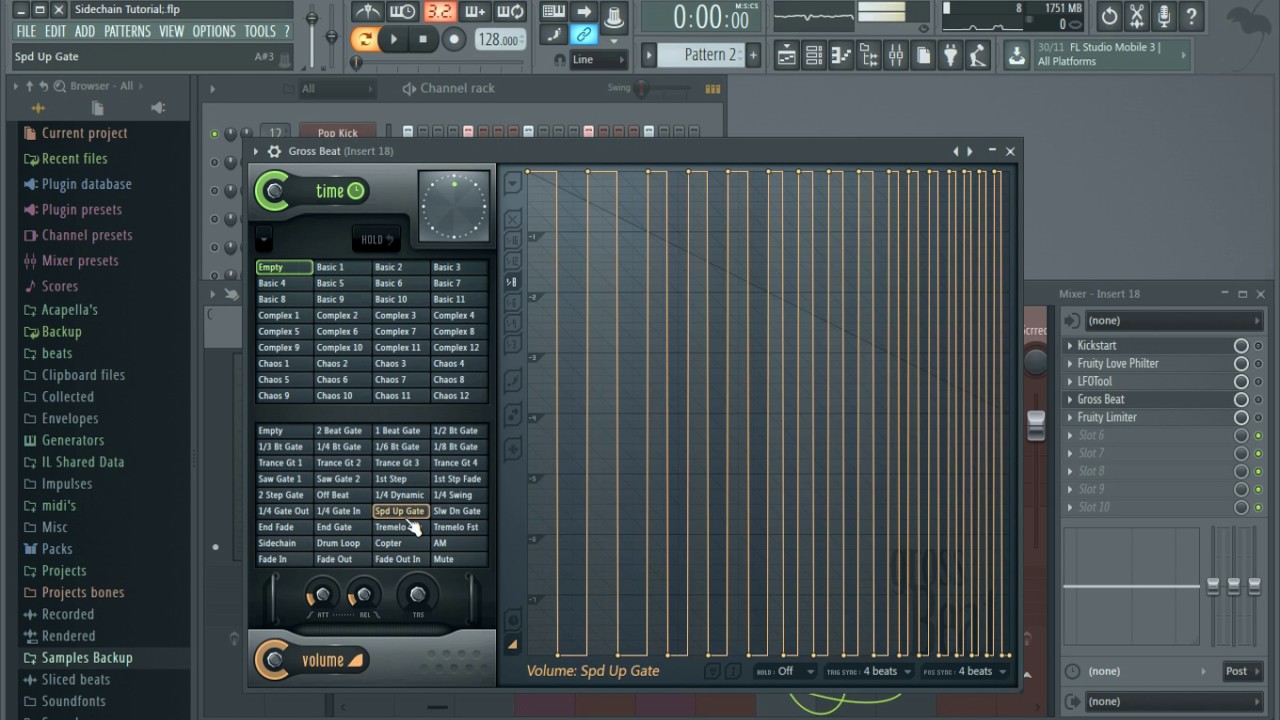Select the Mute volume preset
This screenshot has height=720, width=1280.
459,559
